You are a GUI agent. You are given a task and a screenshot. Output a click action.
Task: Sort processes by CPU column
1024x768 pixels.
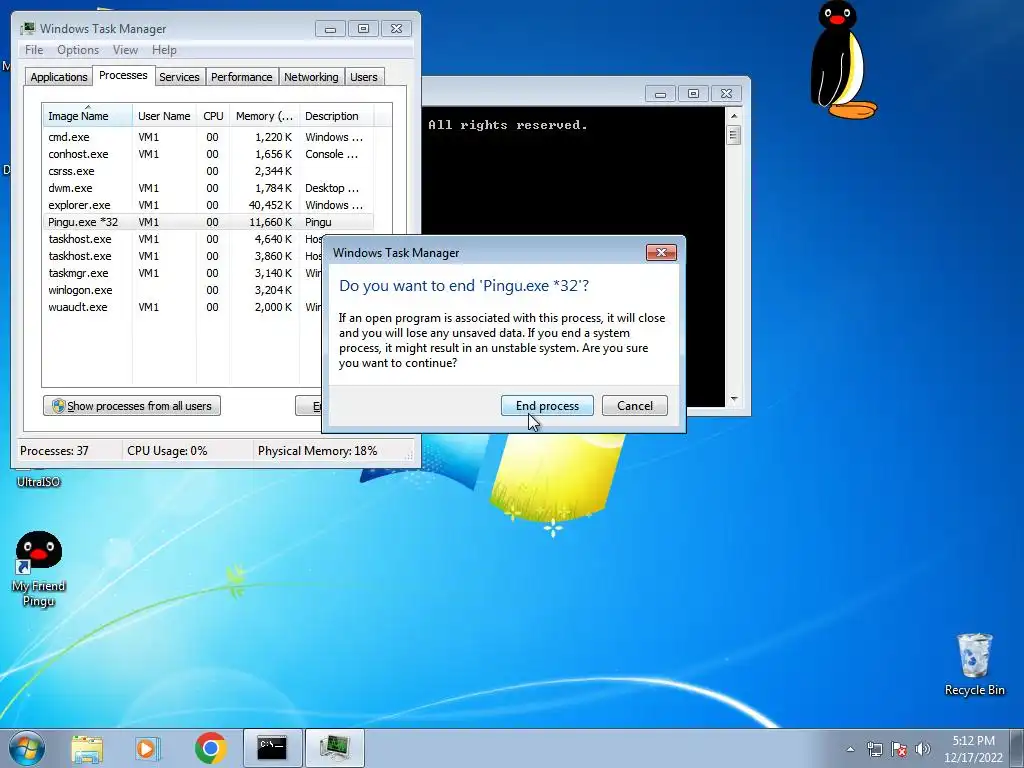213,116
